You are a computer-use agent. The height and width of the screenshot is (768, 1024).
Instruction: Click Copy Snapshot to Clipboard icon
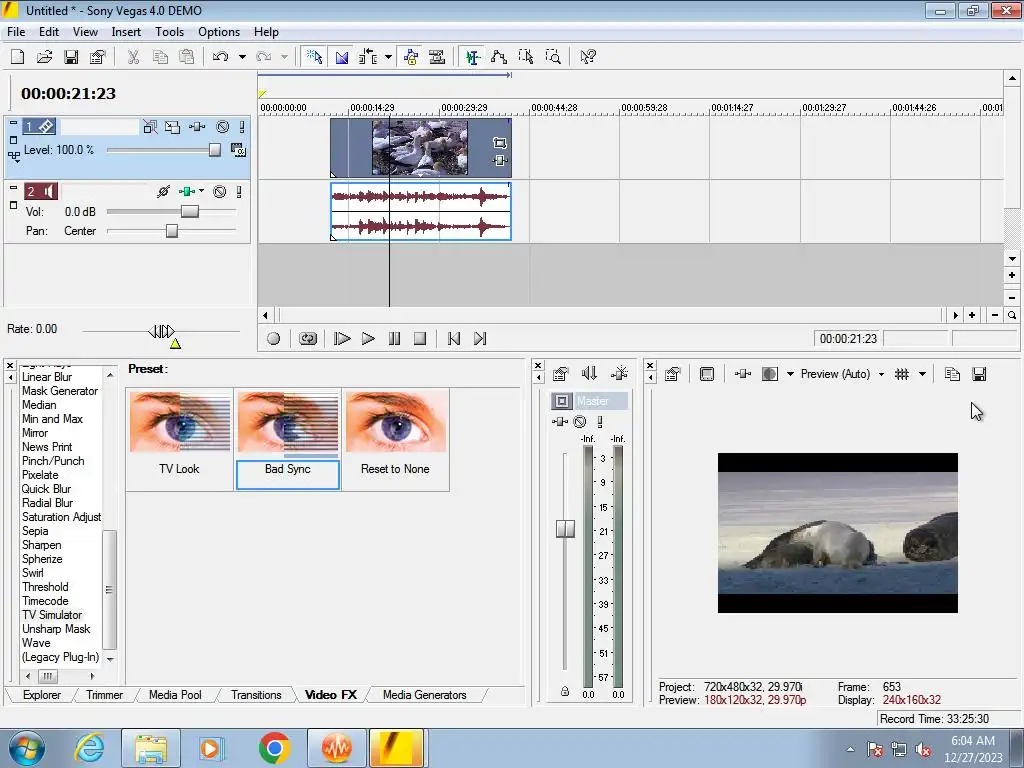pos(952,374)
